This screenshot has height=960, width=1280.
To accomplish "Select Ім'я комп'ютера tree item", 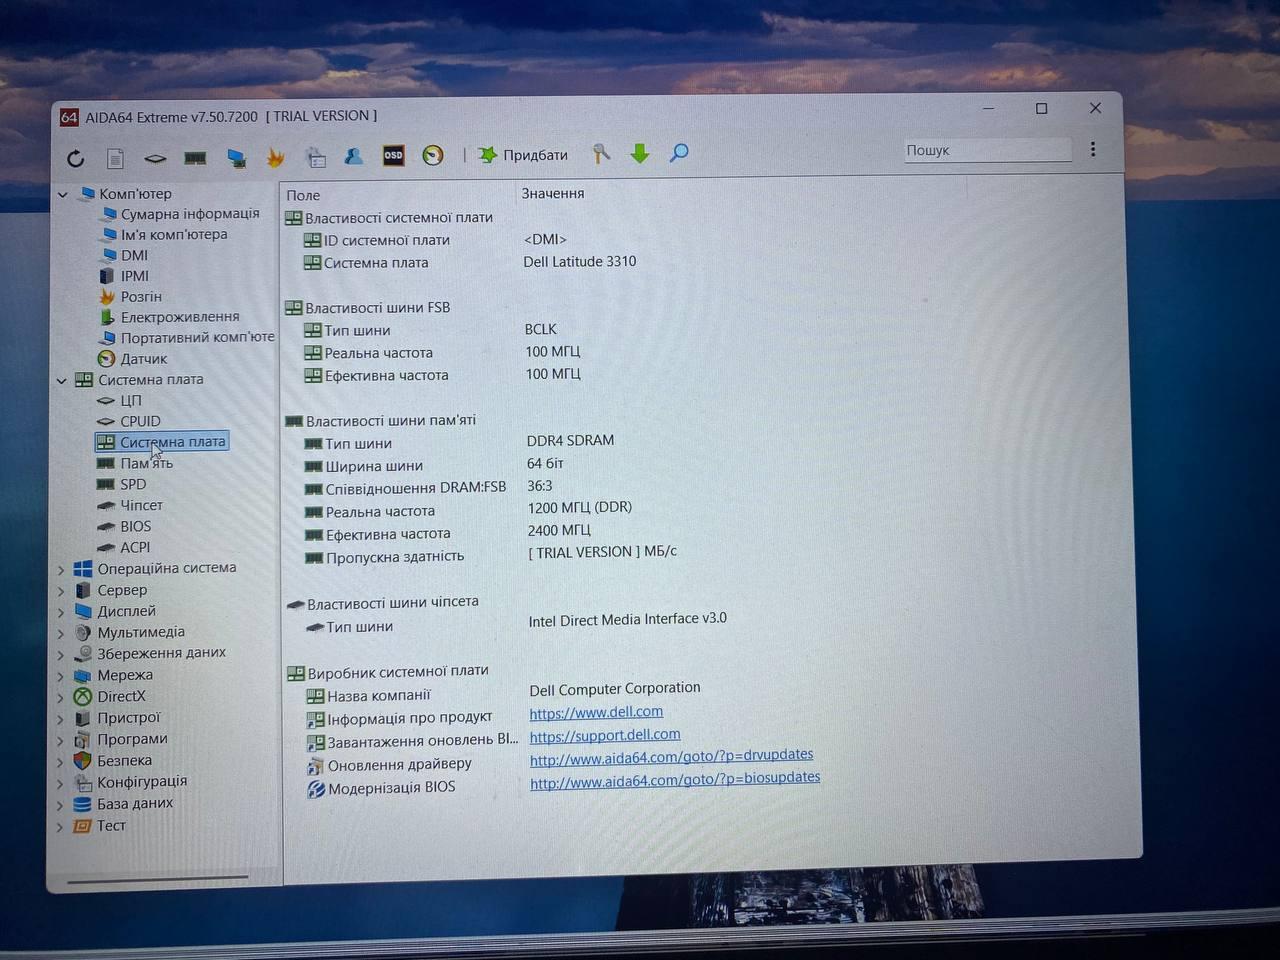I will [174, 234].
